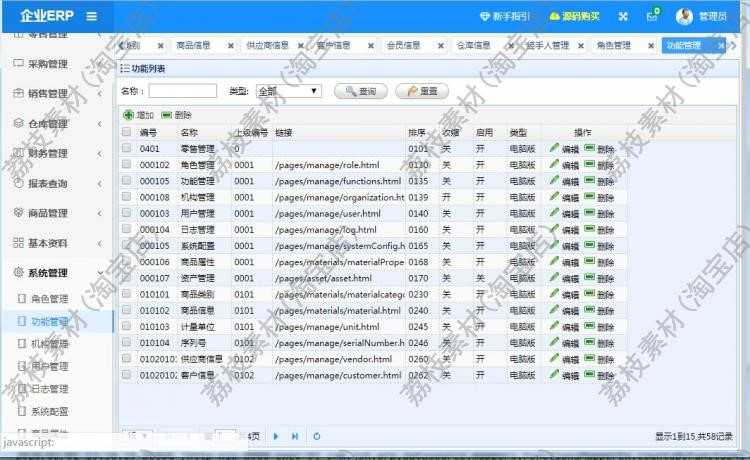Switch to the 商品信息 tab
Viewport: 750px width, 460px height.
(x=193, y=45)
